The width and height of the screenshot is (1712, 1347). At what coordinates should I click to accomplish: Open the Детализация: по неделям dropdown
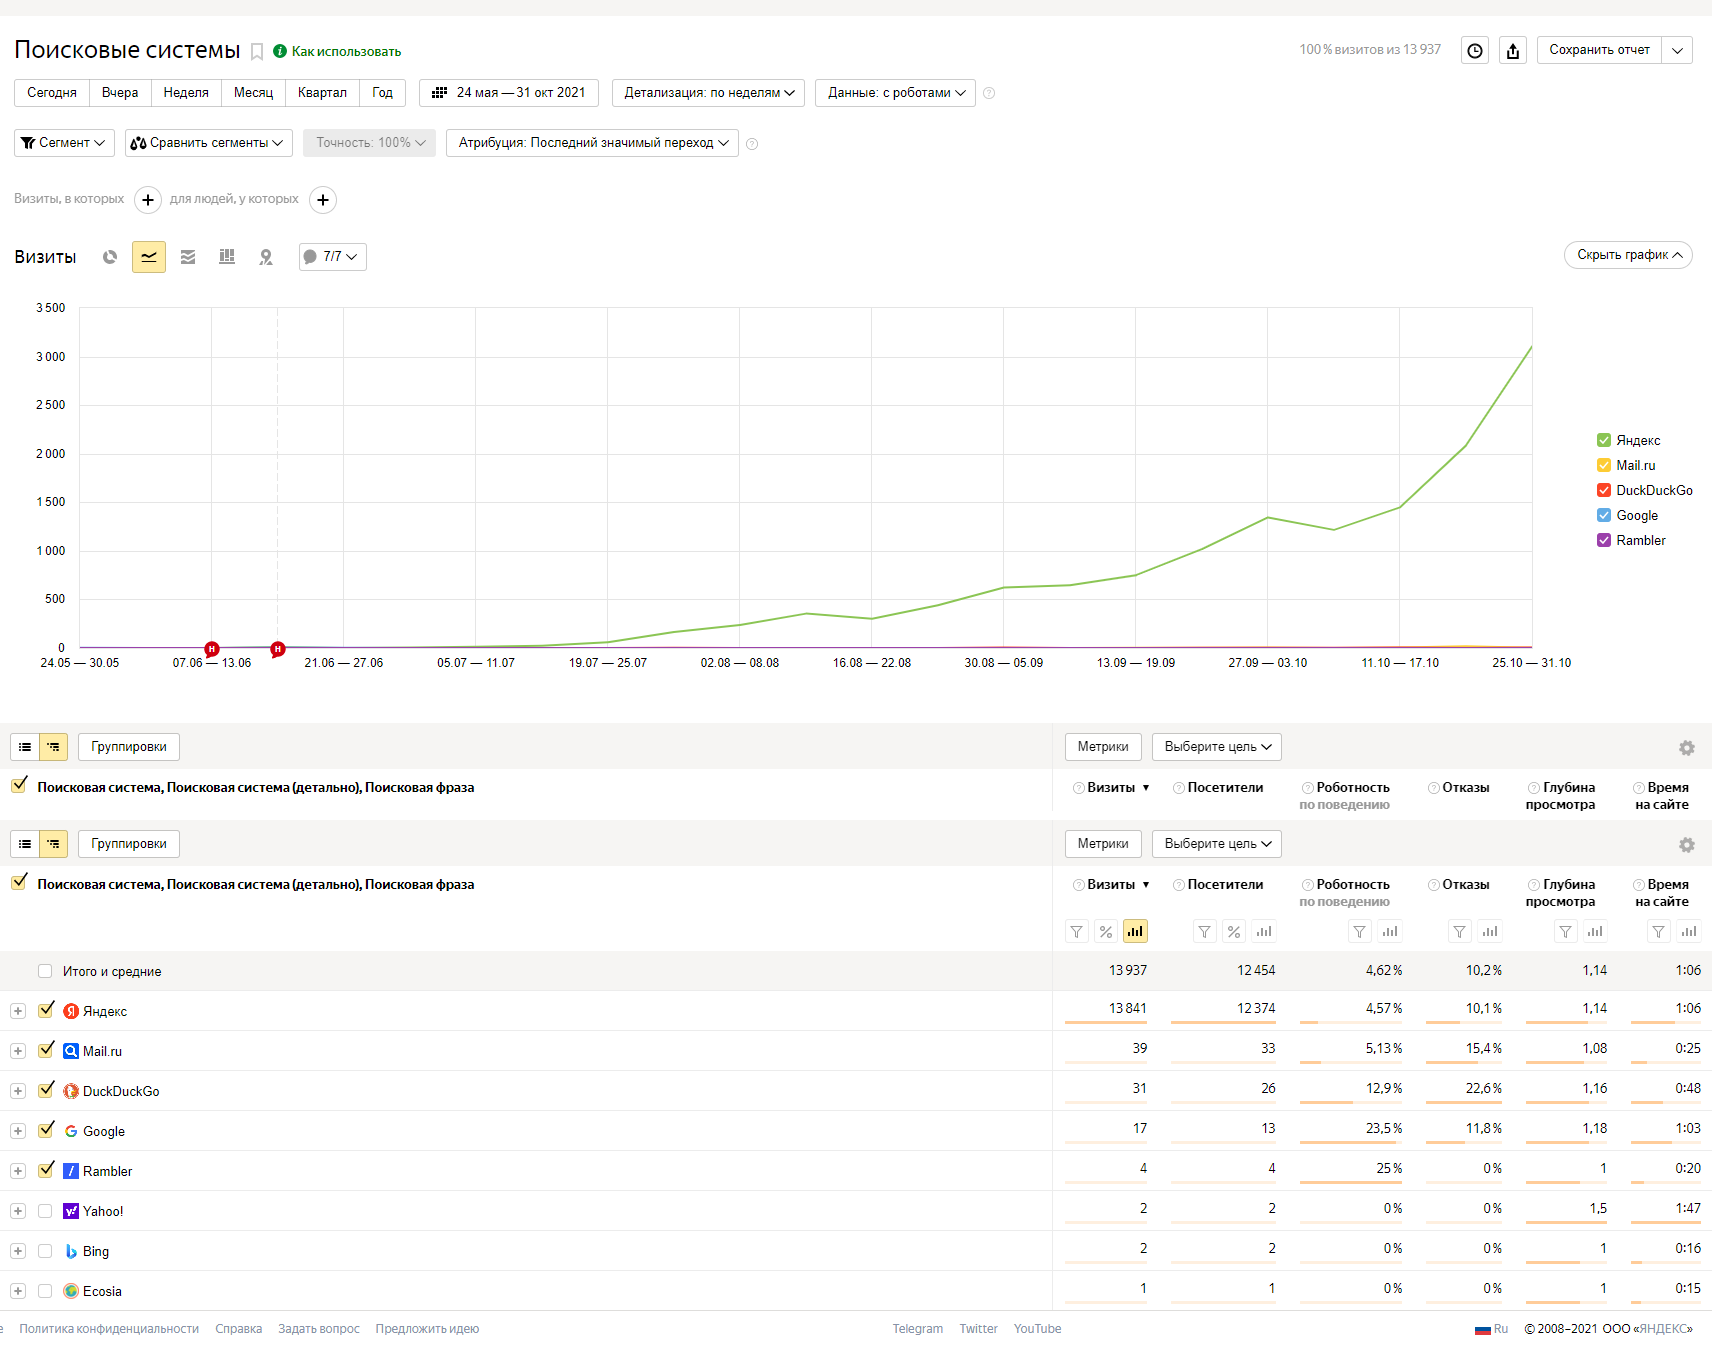tap(708, 93)
